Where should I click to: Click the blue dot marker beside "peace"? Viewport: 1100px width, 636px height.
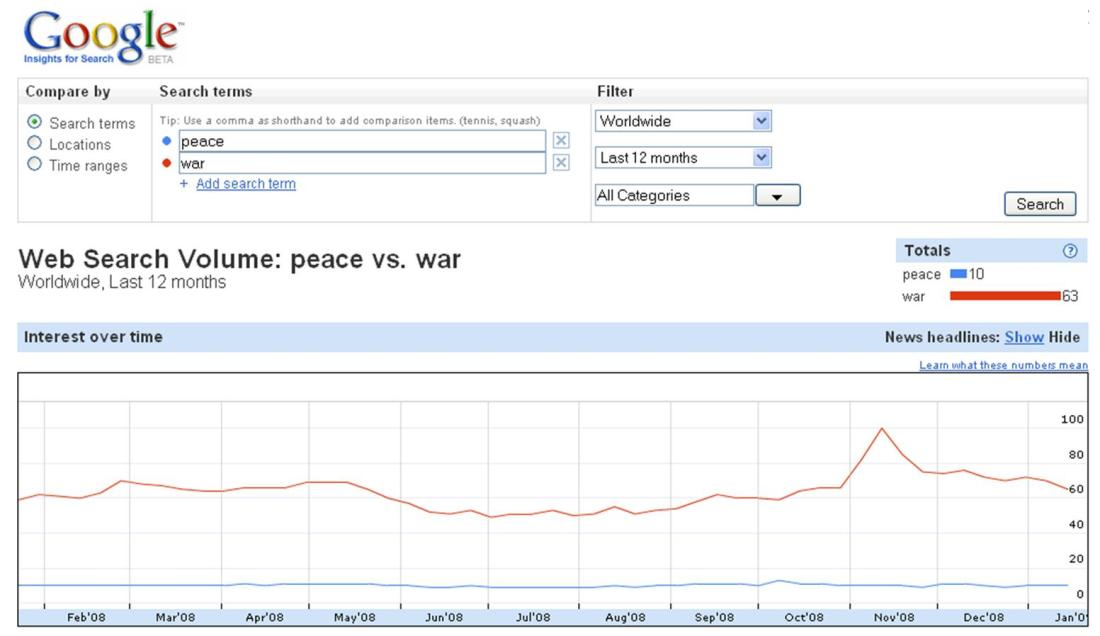click(x=164, y=140)
